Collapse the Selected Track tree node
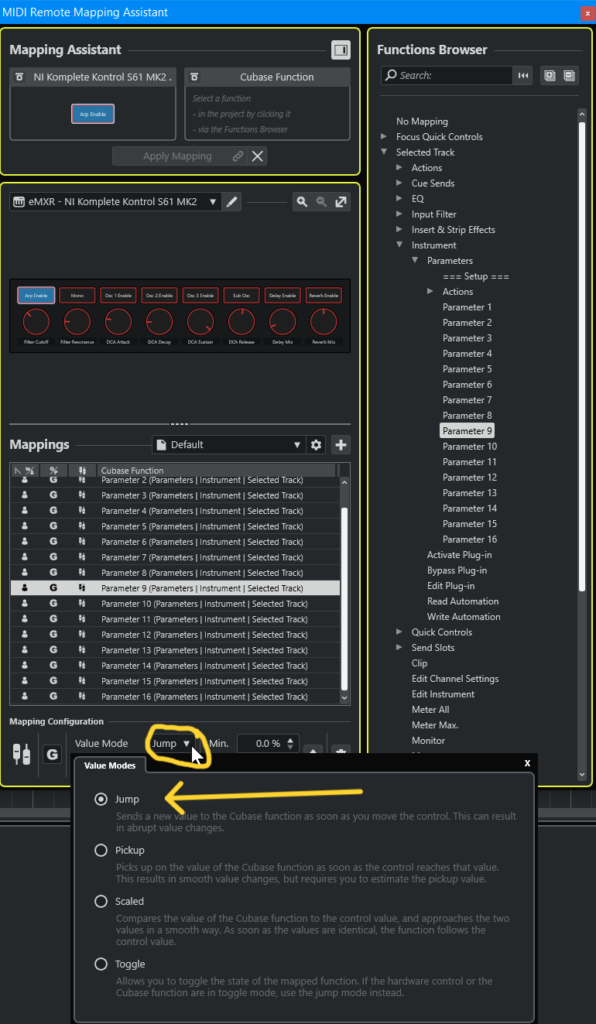The image size is (596, 1024). tap(384, 152)
